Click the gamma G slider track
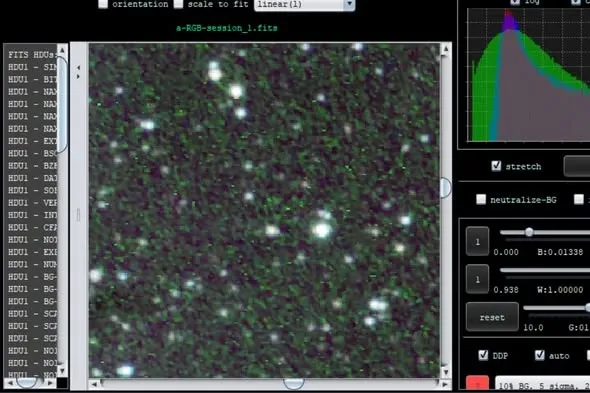The image size is (590, 393). (x=557, y=308)
